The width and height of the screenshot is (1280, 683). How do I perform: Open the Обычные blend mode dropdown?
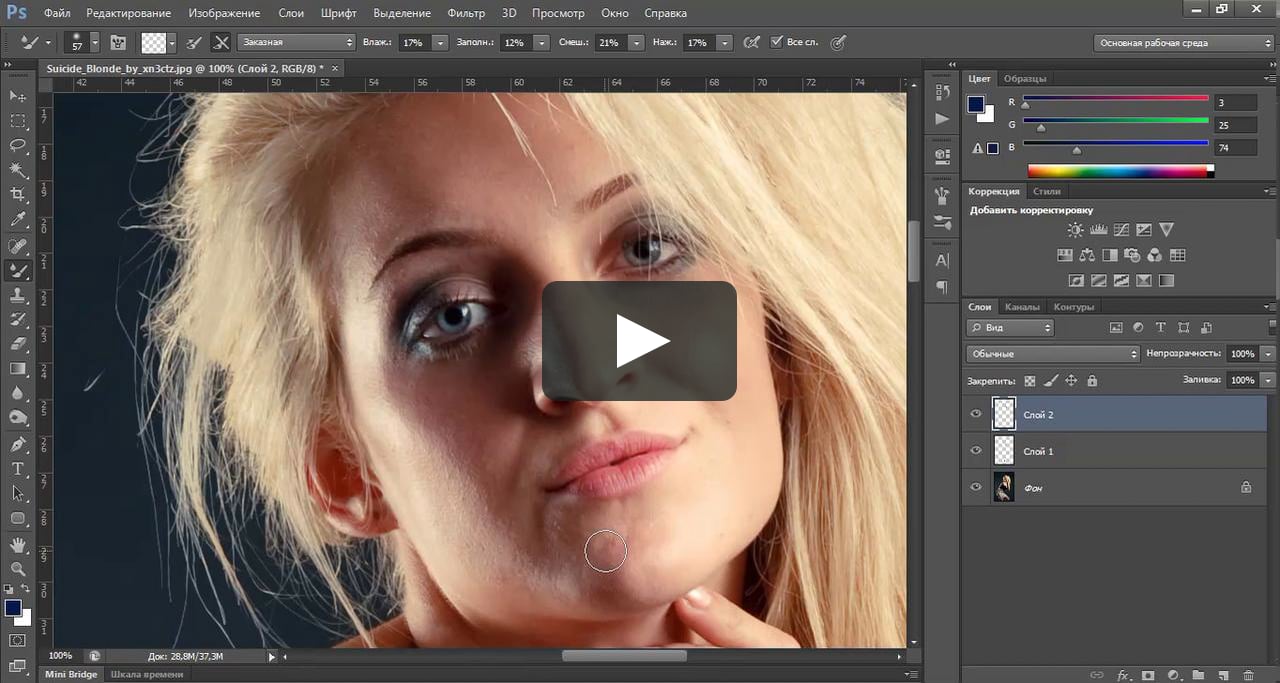pos(1052,354)
